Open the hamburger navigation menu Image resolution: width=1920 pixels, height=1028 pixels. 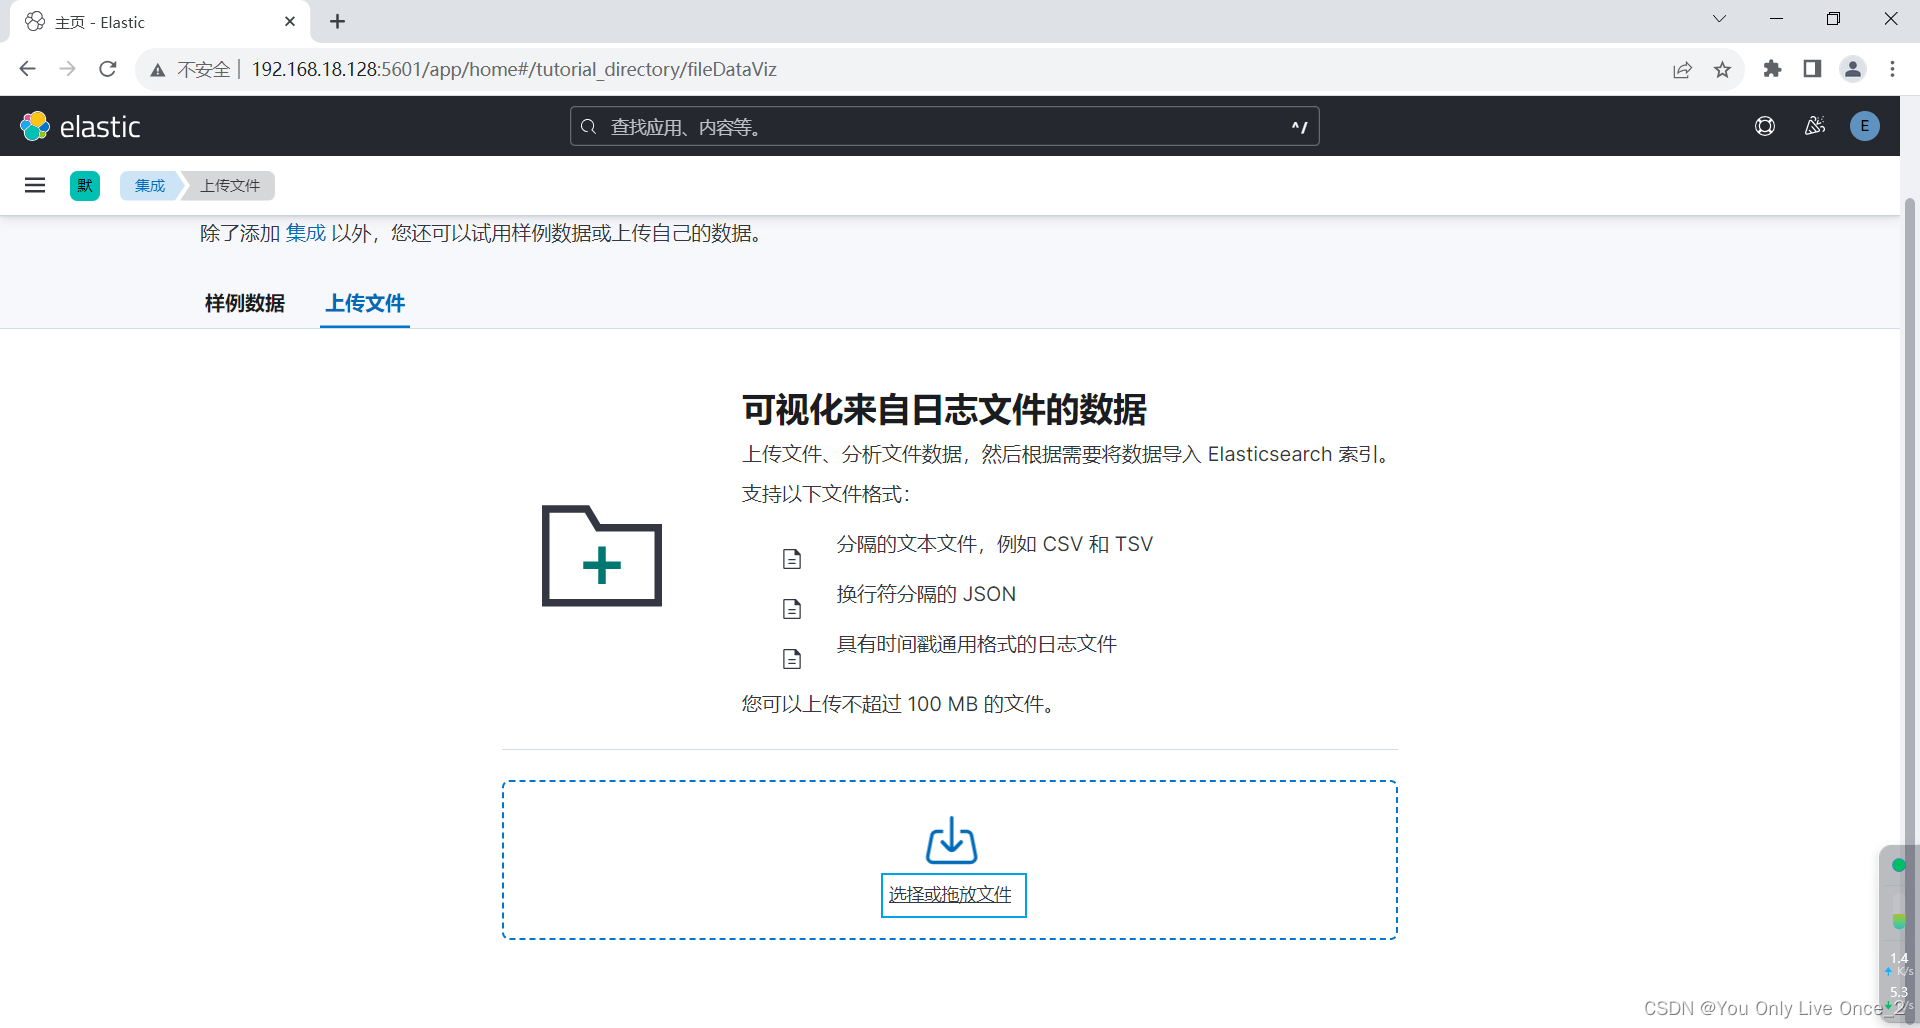(x=35, y=185)
